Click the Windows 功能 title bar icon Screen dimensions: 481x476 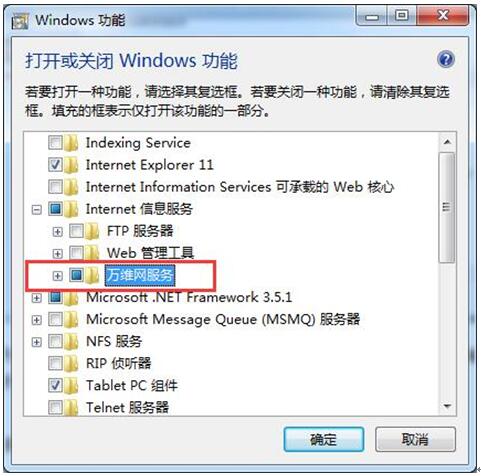pos(20,21)
